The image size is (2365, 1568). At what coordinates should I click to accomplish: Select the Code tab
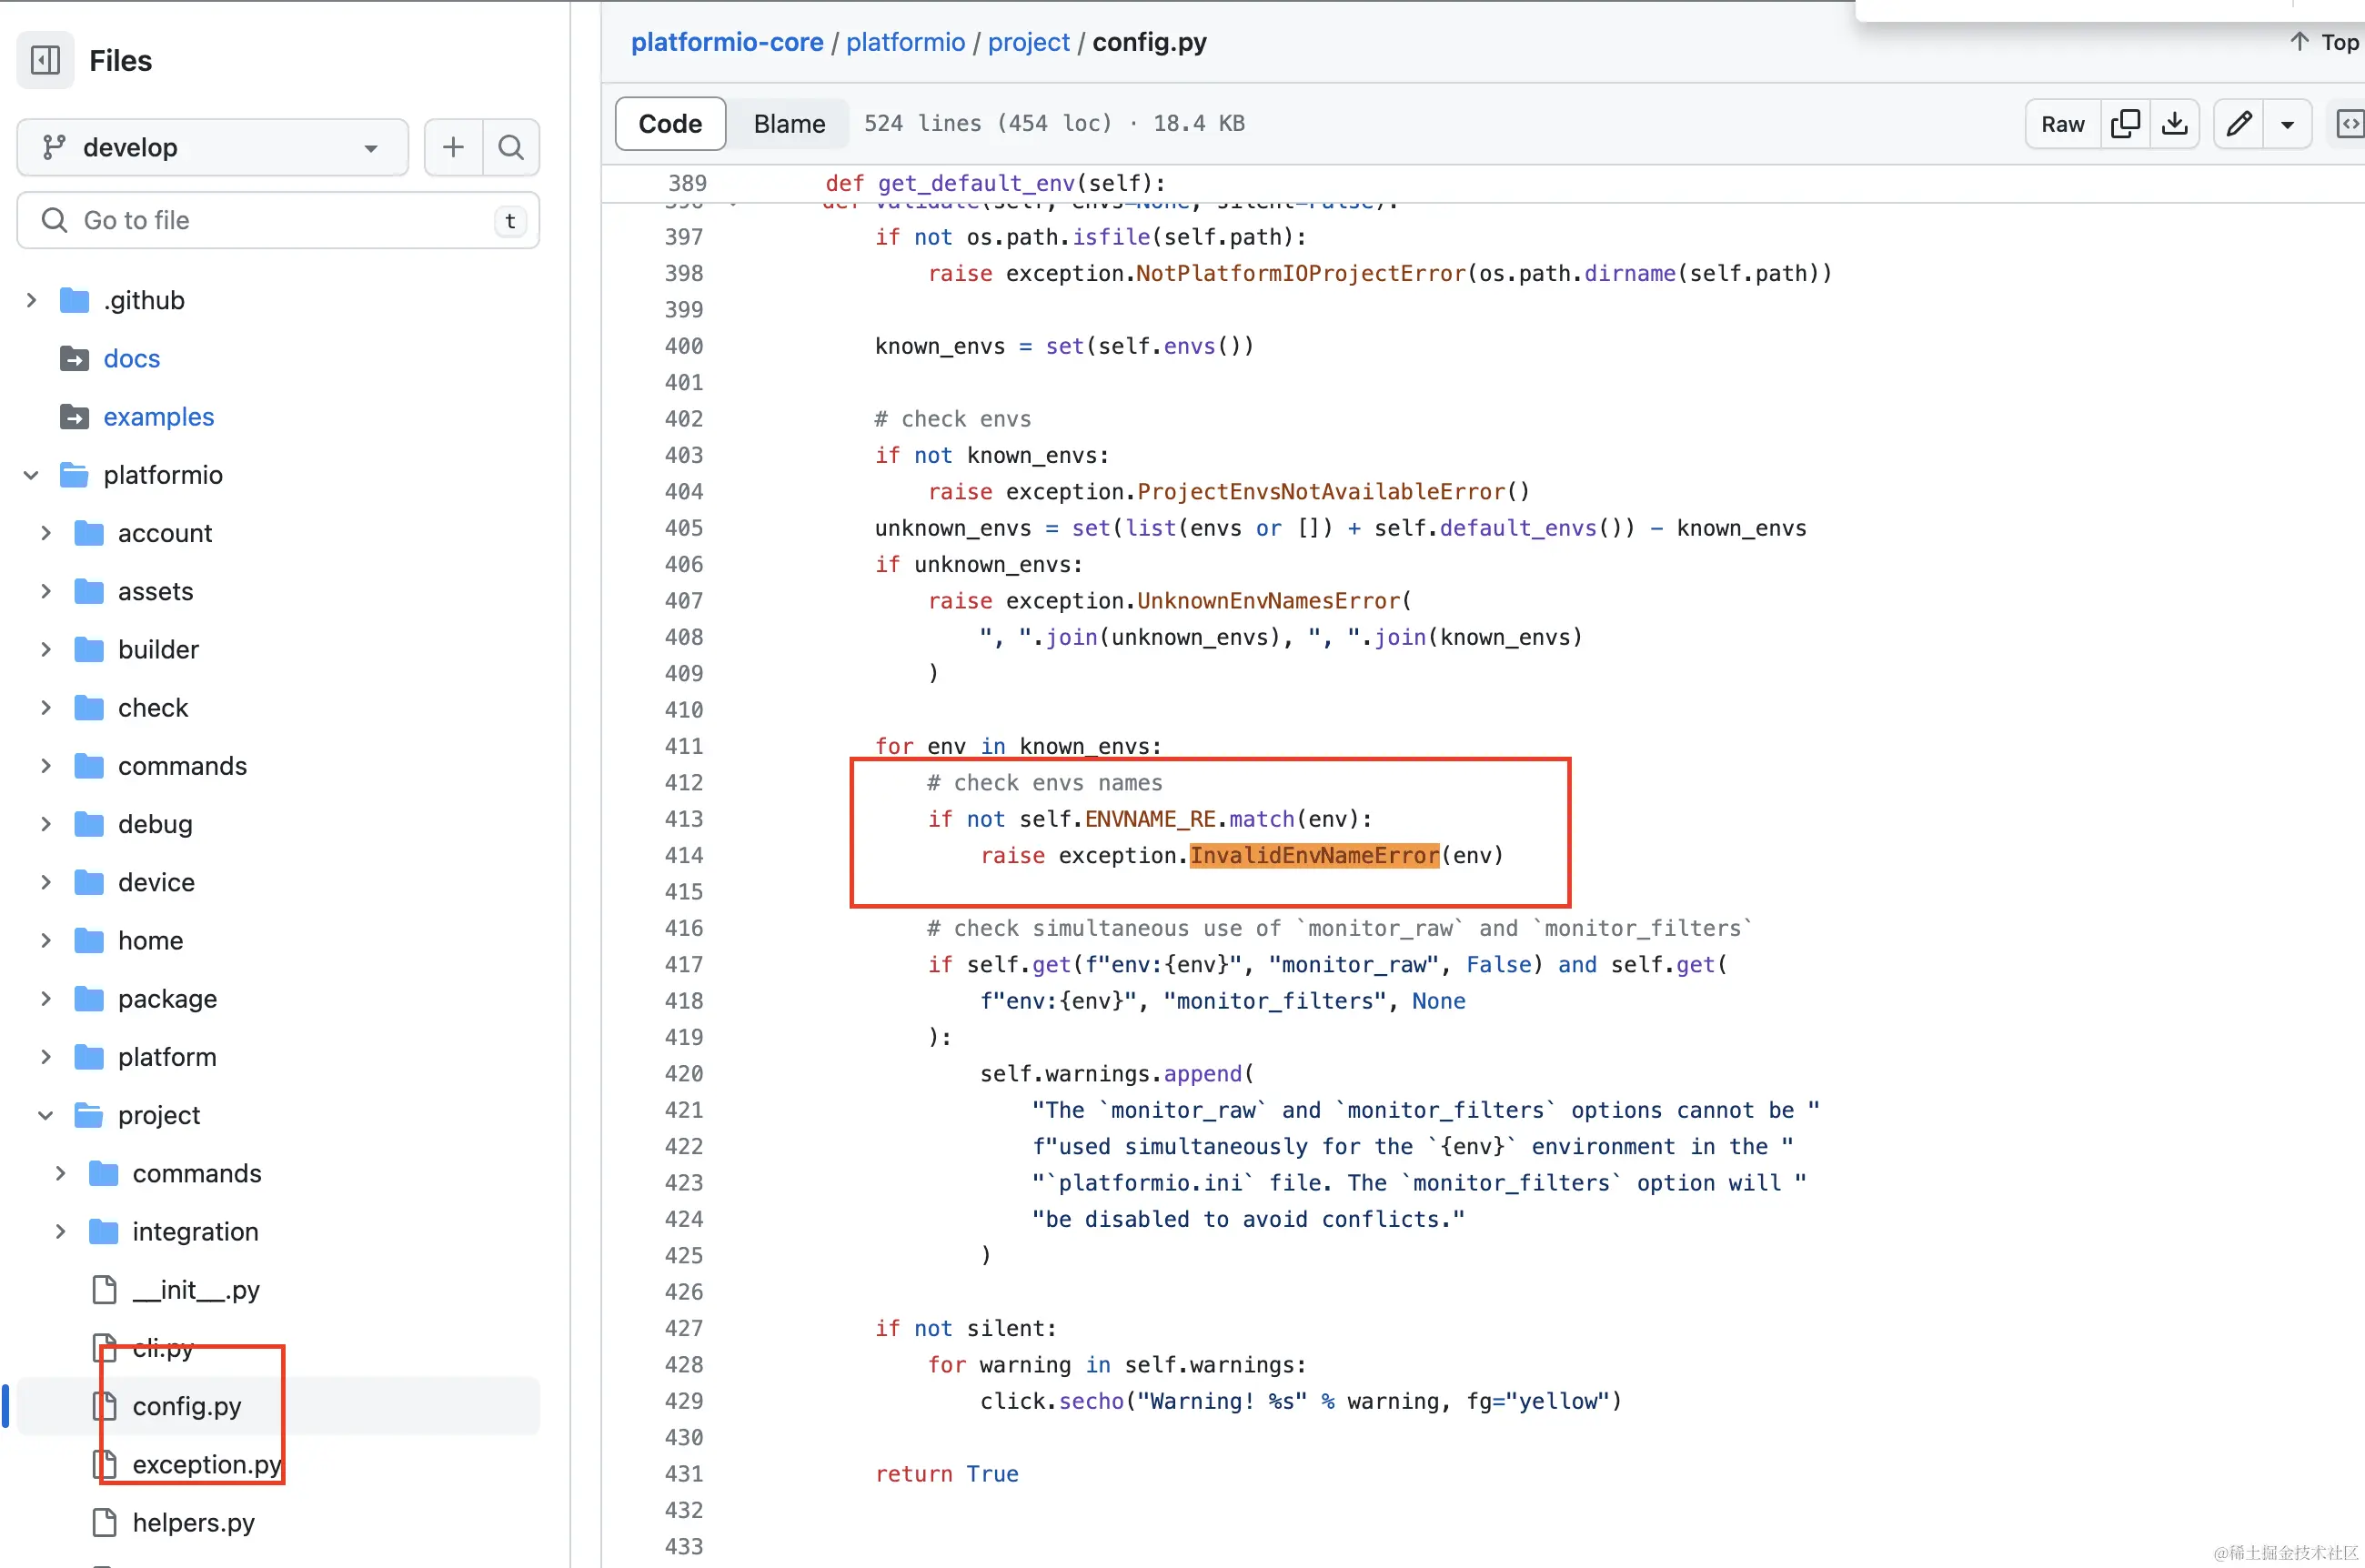pos(670,124)
